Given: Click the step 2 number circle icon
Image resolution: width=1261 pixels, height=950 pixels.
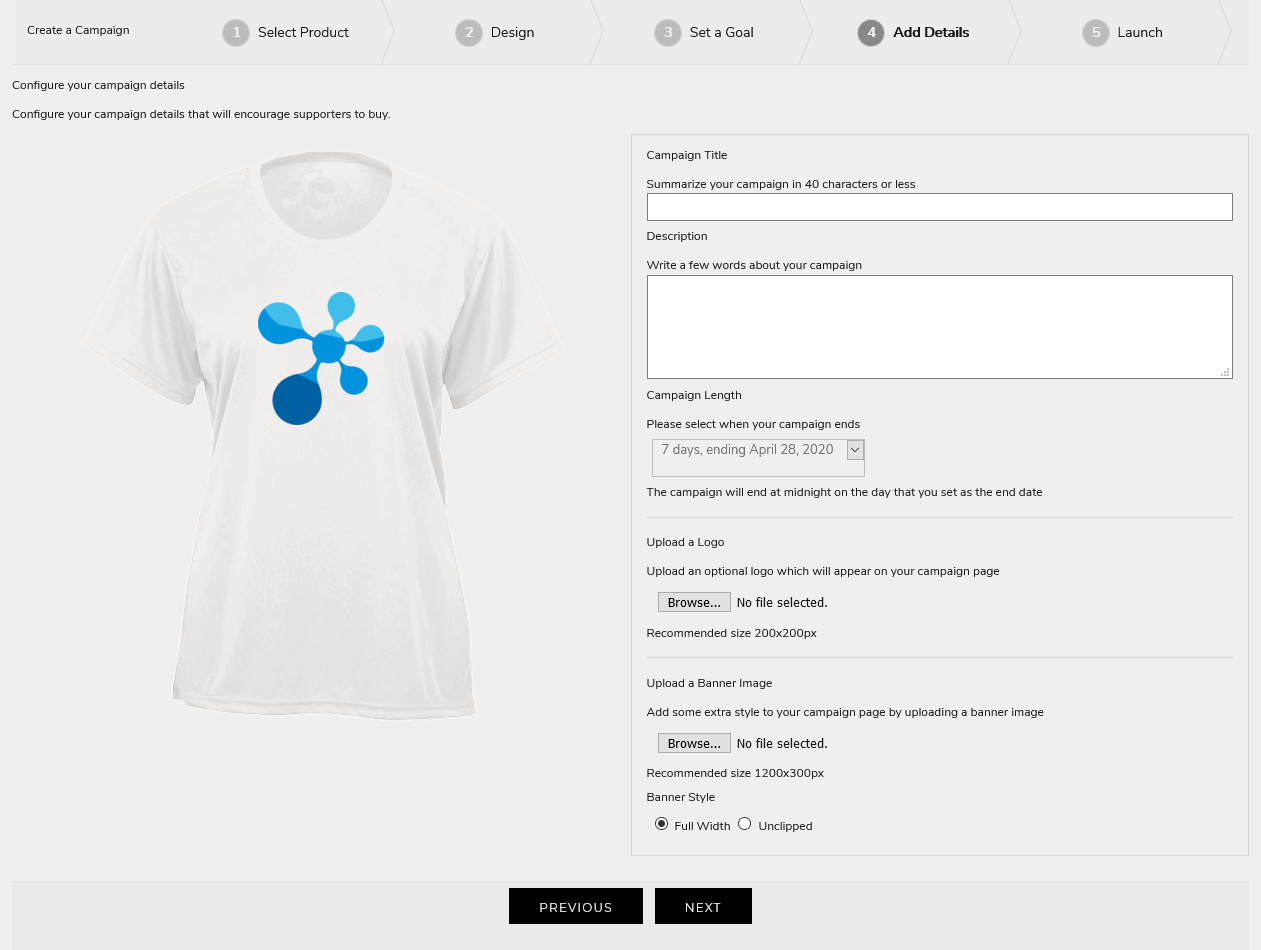Looking at the screenshot, I should 469,33.
